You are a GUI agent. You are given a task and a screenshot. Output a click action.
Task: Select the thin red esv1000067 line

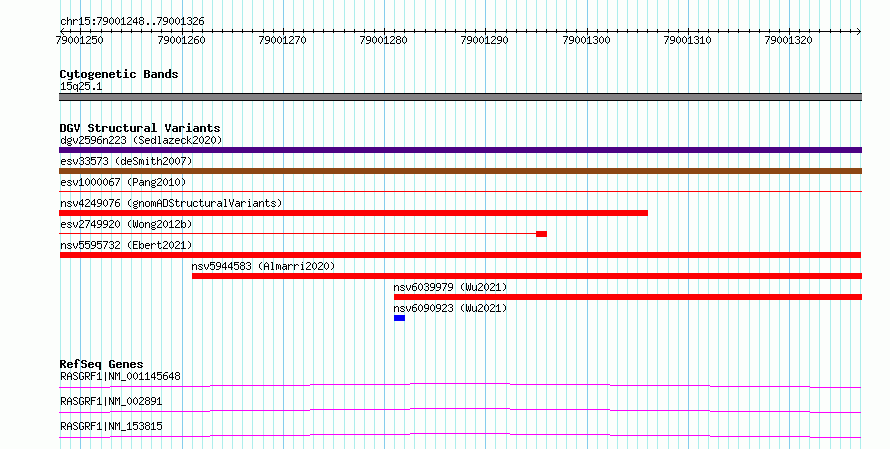coord(460,192)
